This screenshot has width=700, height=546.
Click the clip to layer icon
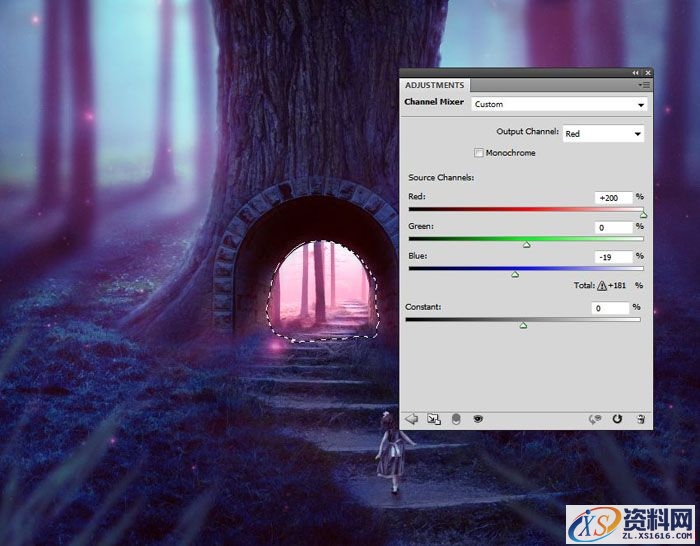[456, 419]
